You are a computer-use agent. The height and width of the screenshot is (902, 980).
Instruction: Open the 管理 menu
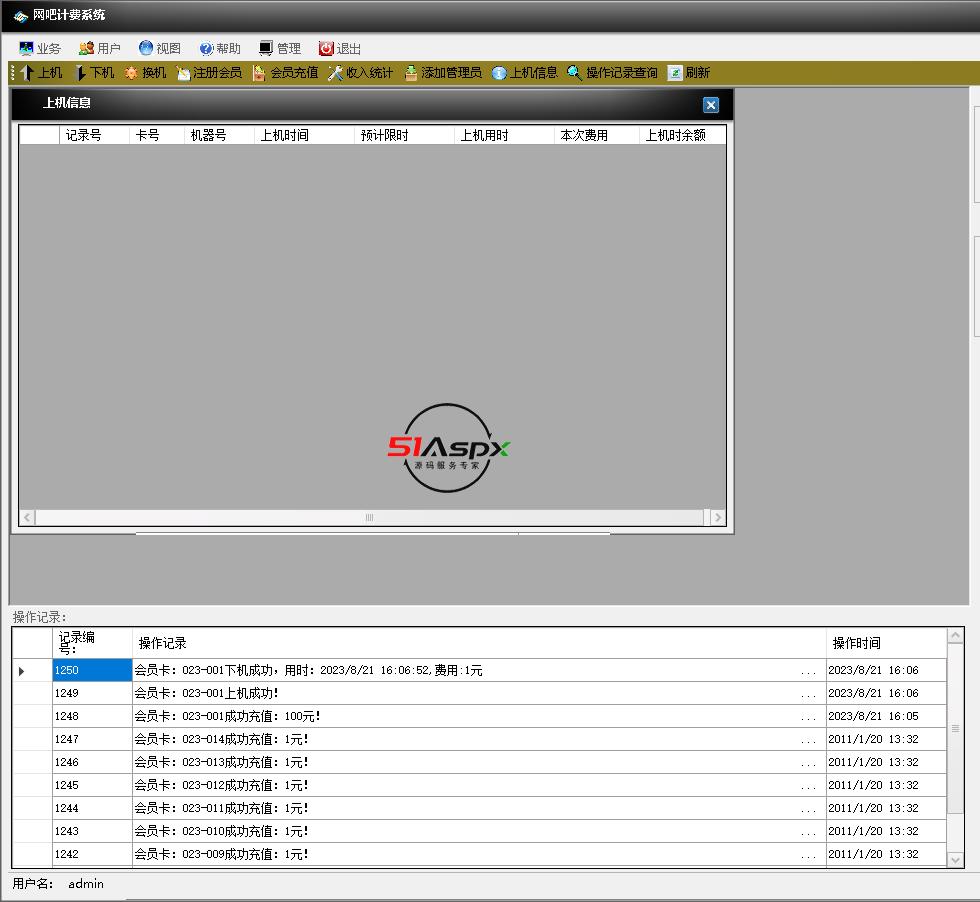click(x=279, y=48)
